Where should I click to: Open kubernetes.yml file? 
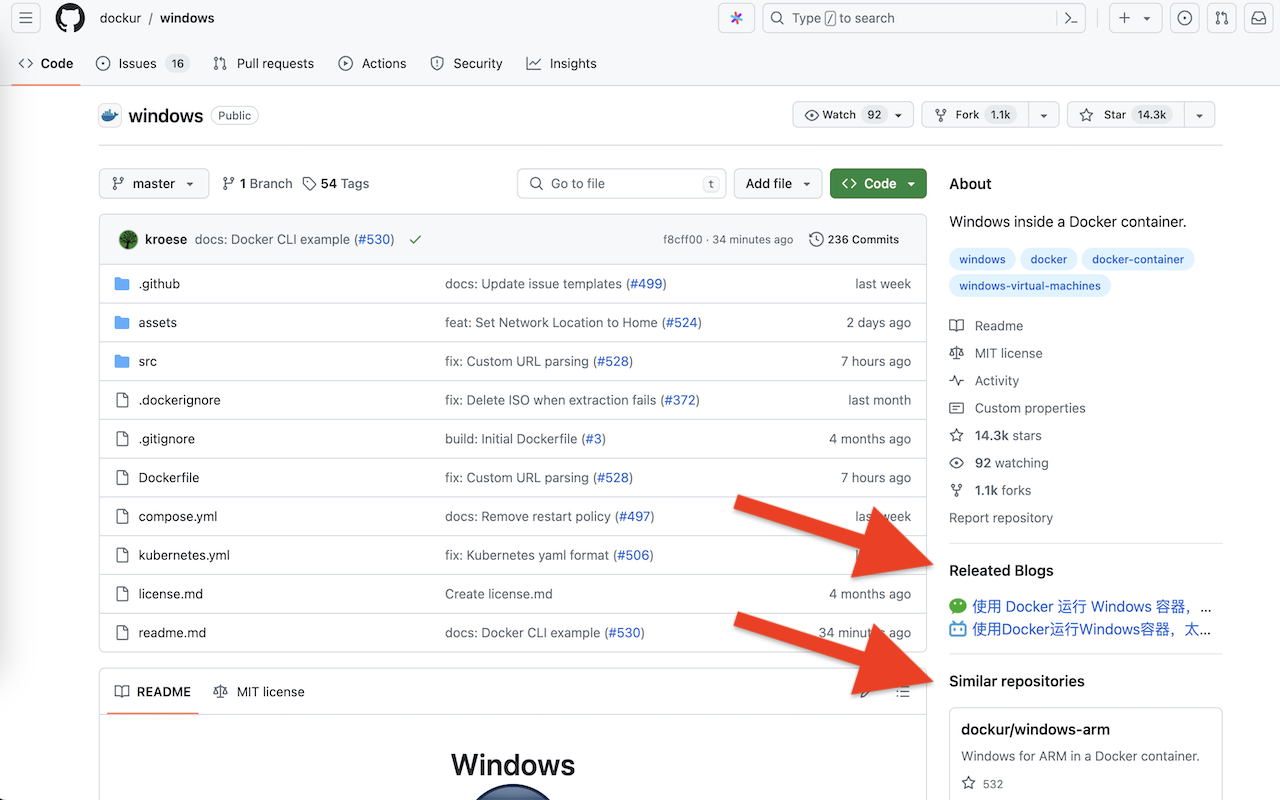pos(184,555)
